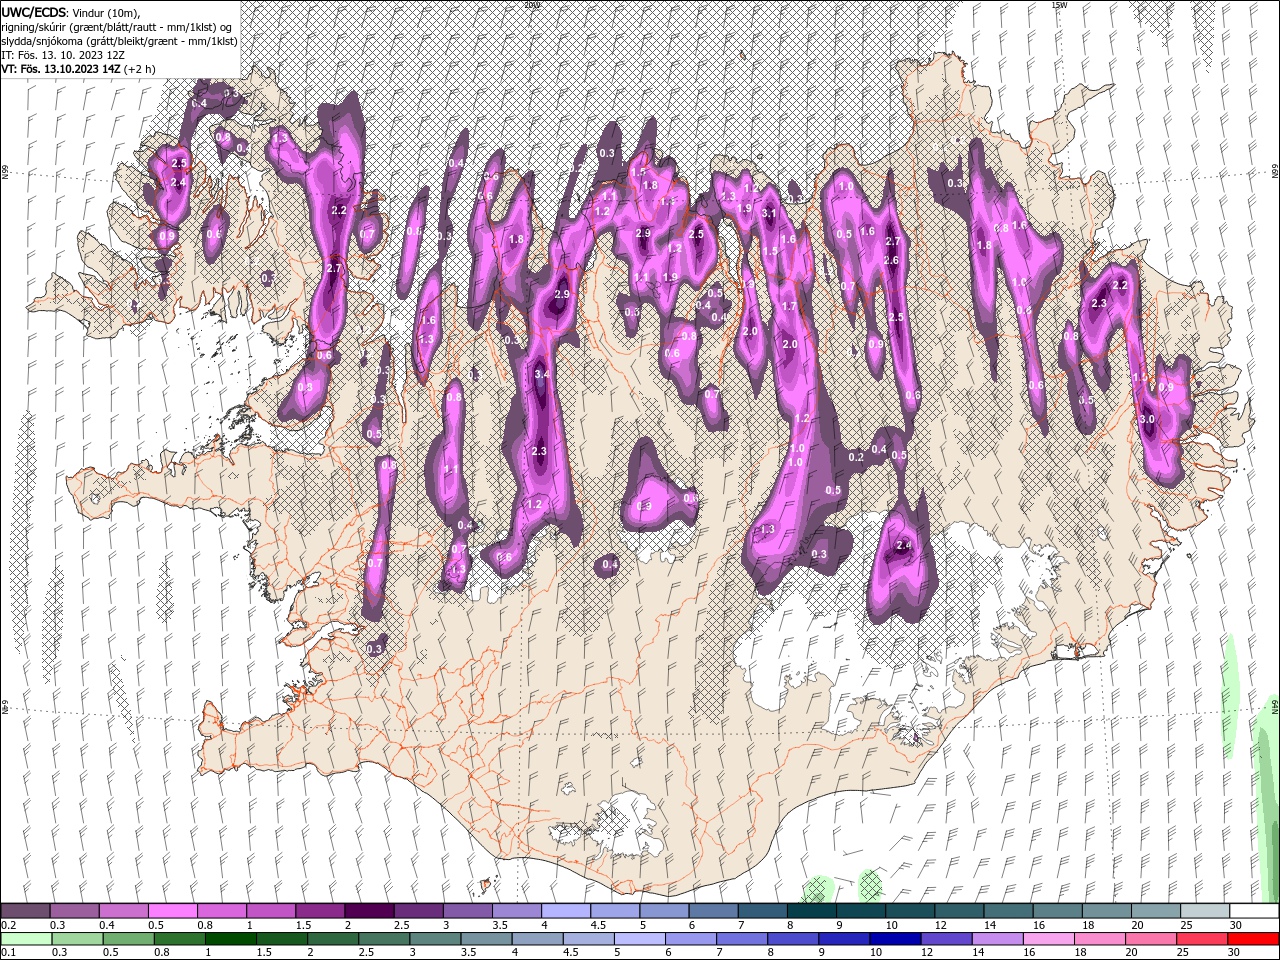Click the rain legend swatch labeled 25
The width and height of the screenshot is (1280, 960).
(1202, 938)
